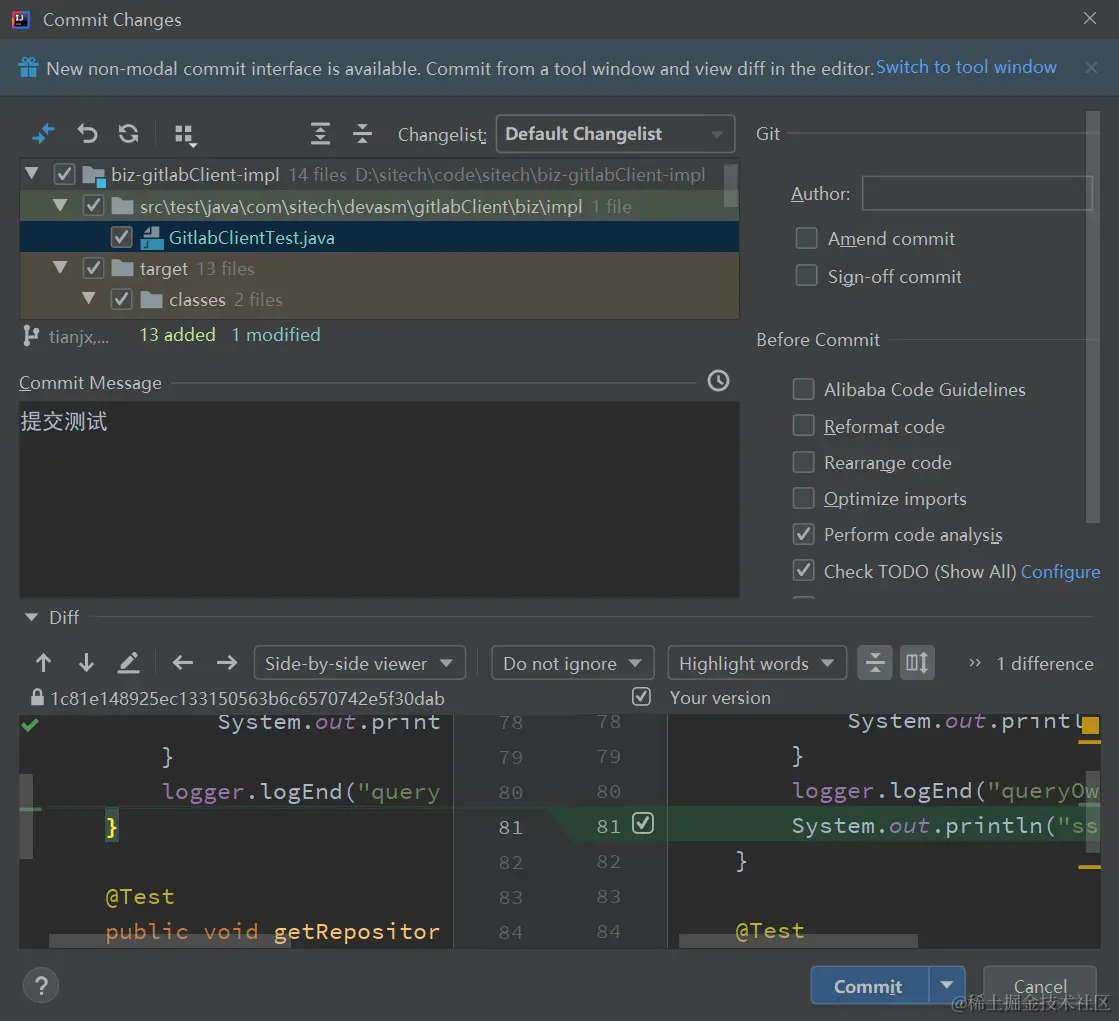Collapse biz-gitlabClient-impl tree node
The width and height of the screenshot is (1119, 1021).
tap(31, 173)
